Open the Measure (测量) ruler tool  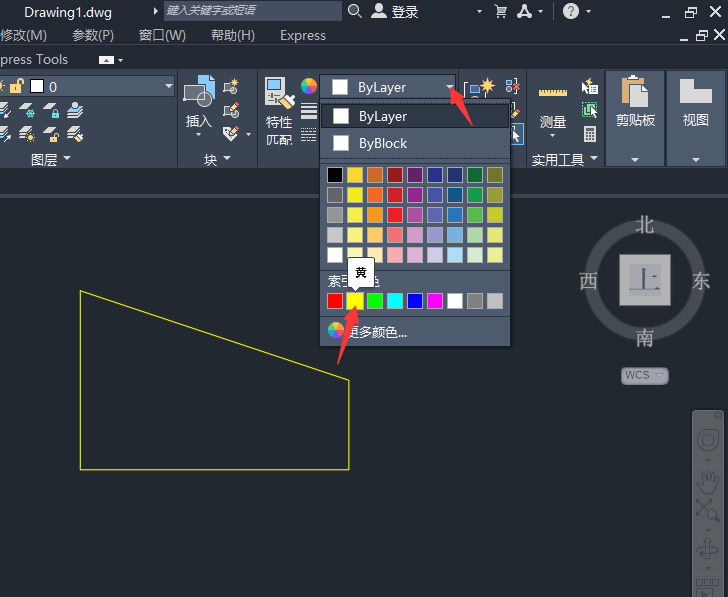[552, 92]
